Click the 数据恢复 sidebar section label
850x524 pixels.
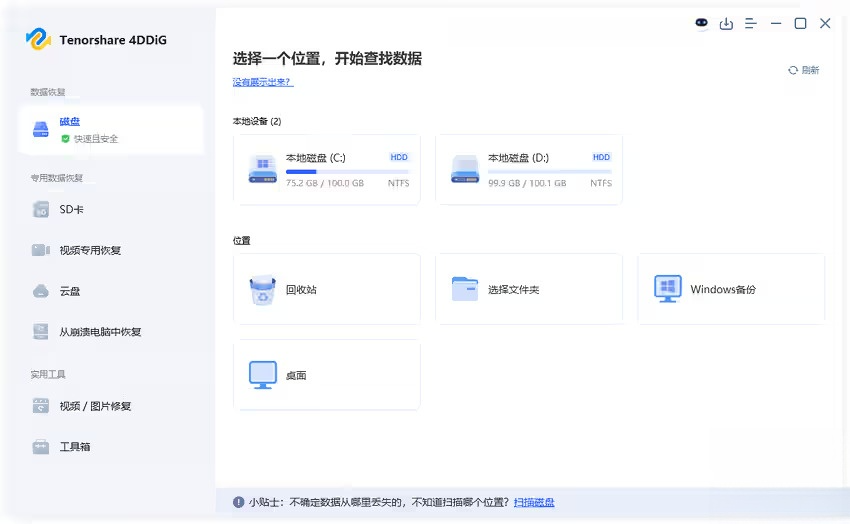[48, 92]
